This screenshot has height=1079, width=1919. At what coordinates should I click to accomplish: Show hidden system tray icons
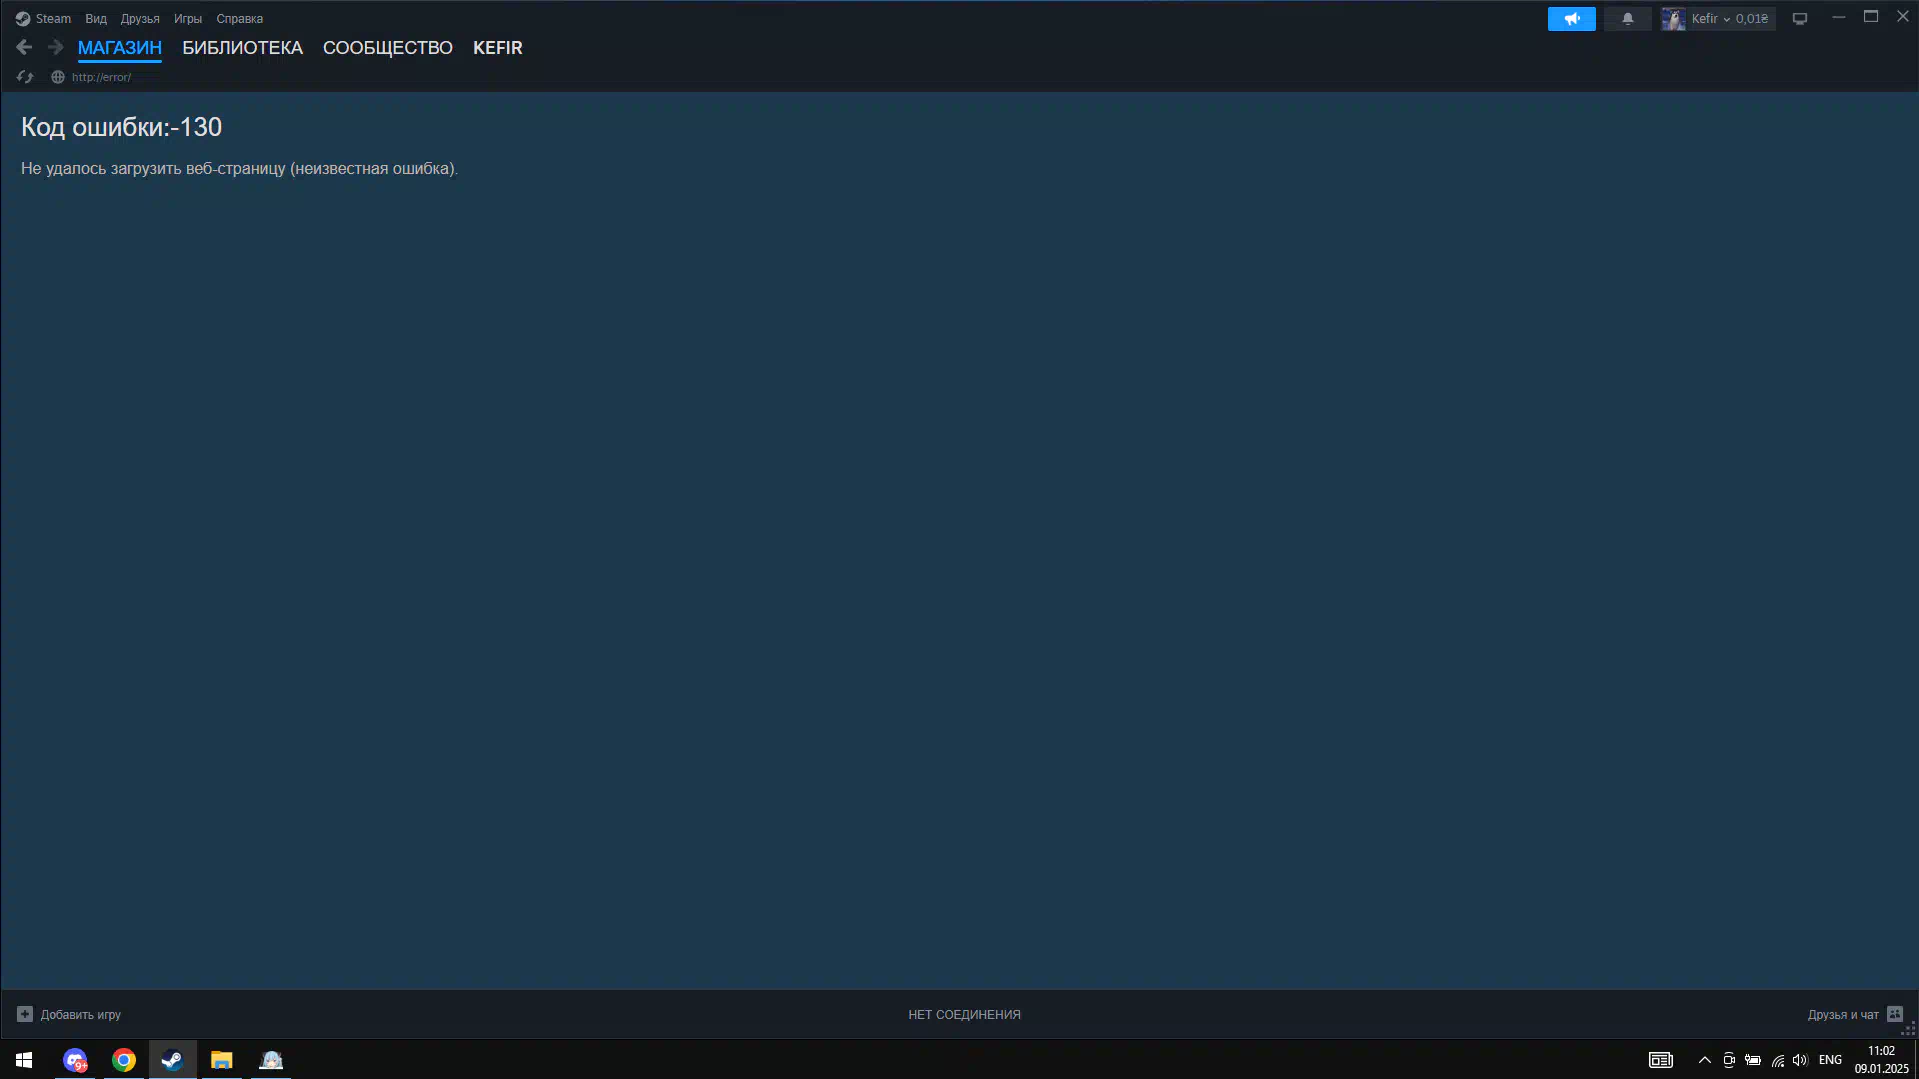pyautogui.click(x=1704, y=1060)
